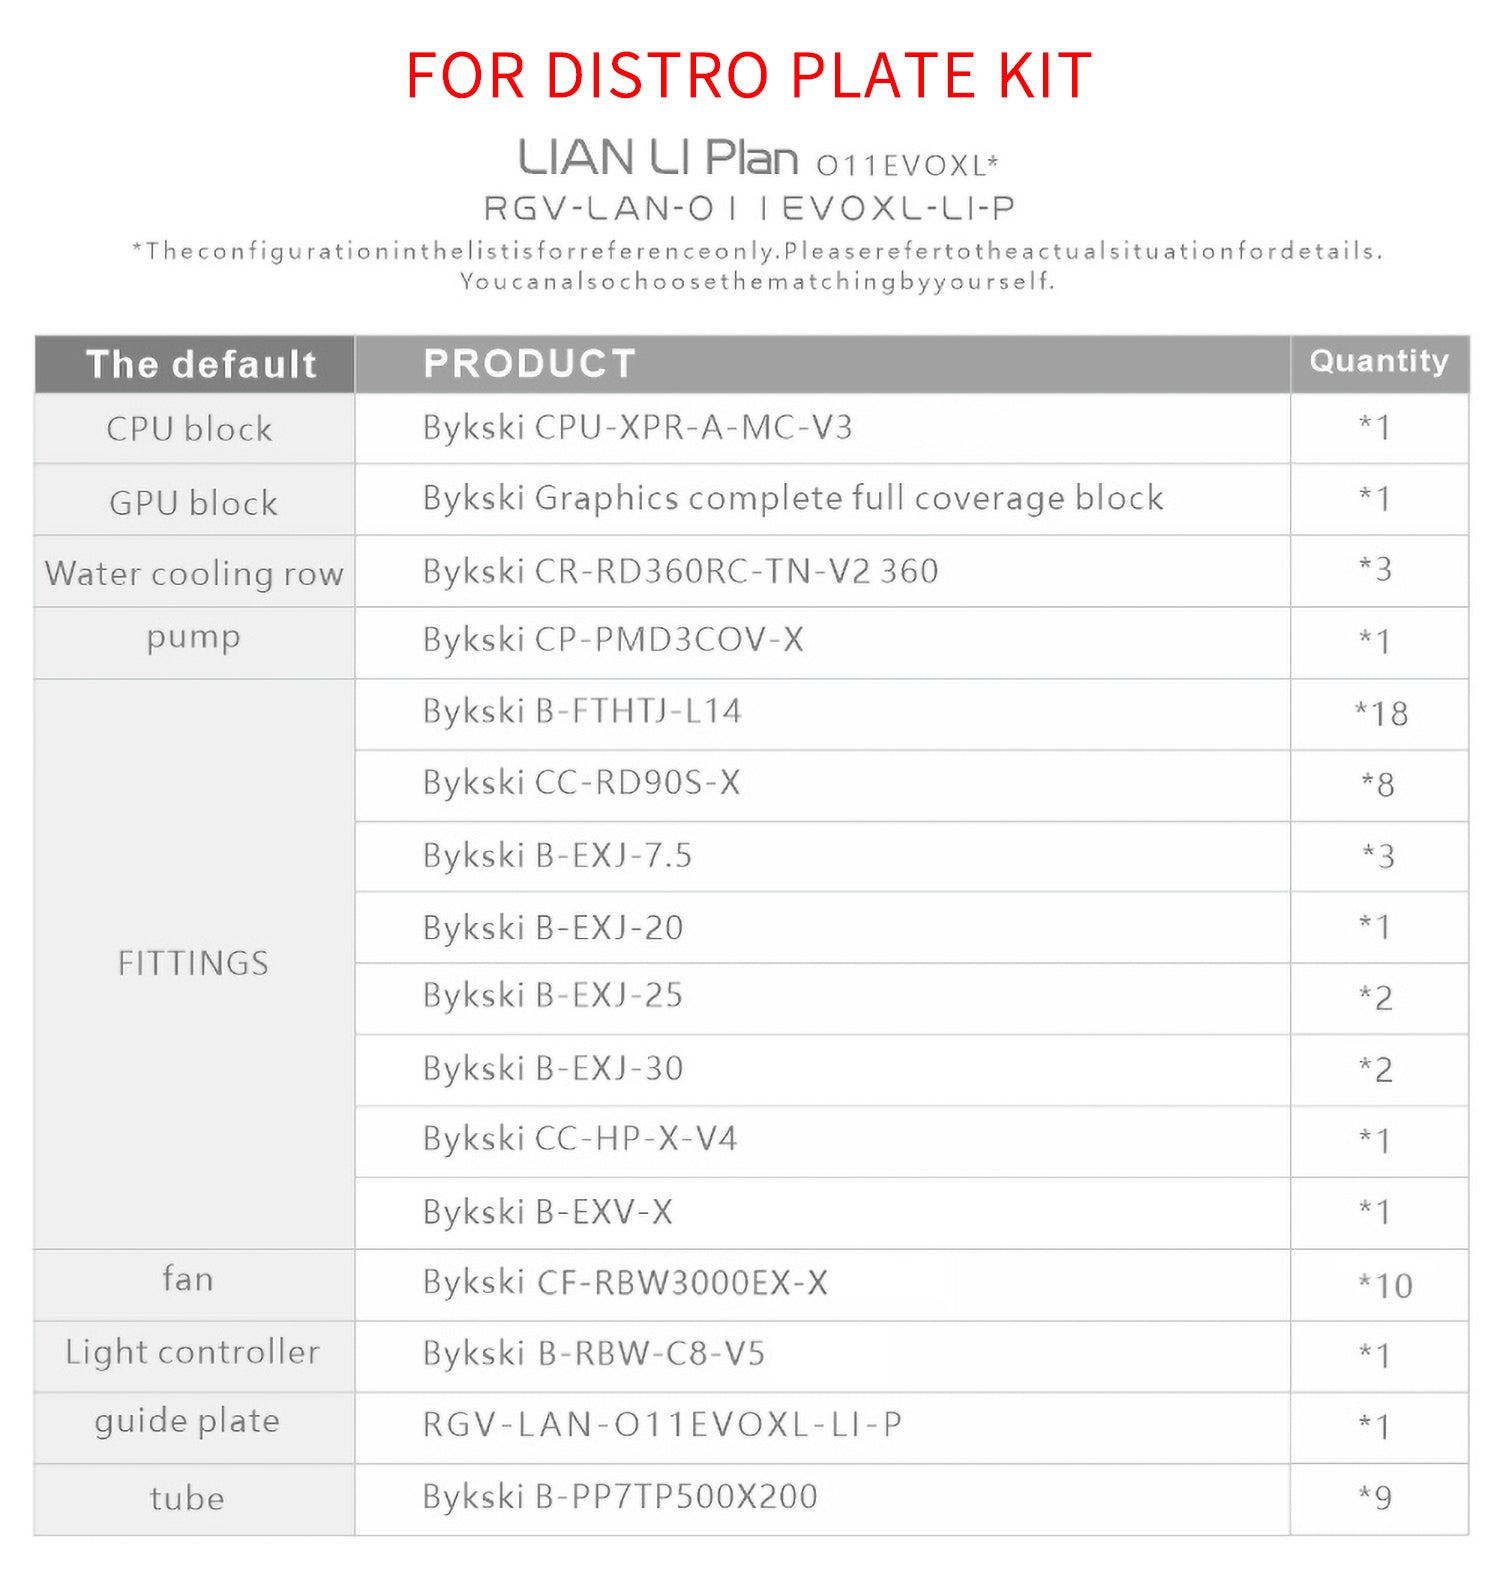Select the "Bykski B-EXJ-7.5" product cell
The image size is (1500, 1583).
coord(557,856)
